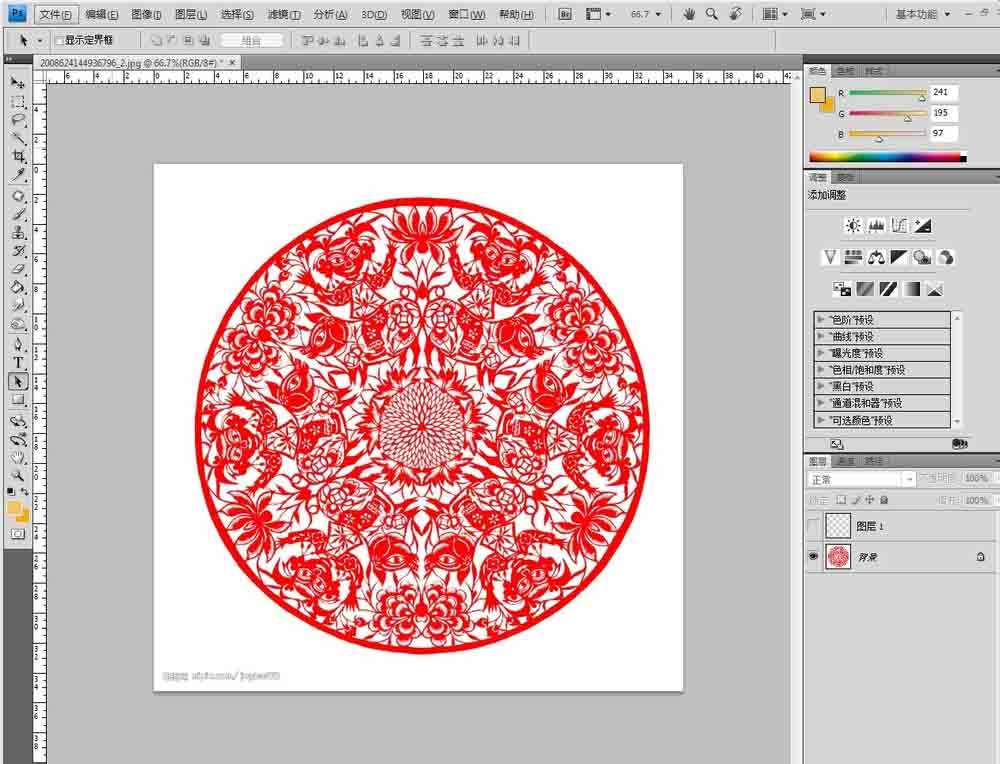1000x764 pixels.
Task: Show the 图层 1 layer
Action: [x=813, y=526]
